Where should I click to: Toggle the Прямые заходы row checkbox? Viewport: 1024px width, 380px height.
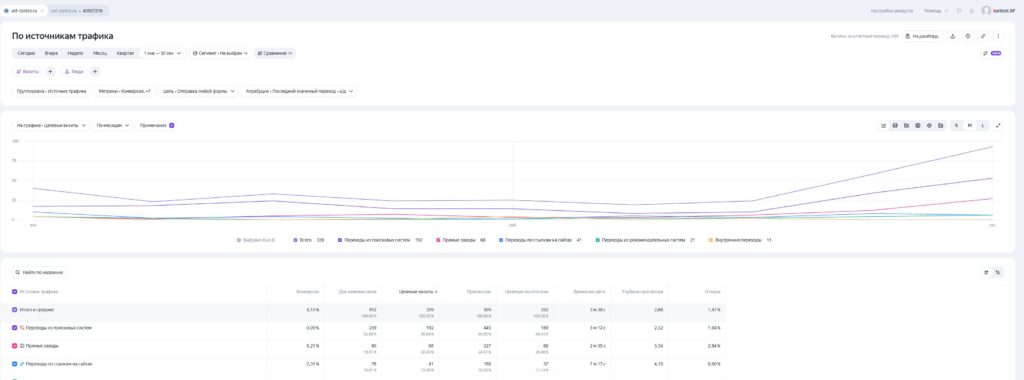point(15,345)
